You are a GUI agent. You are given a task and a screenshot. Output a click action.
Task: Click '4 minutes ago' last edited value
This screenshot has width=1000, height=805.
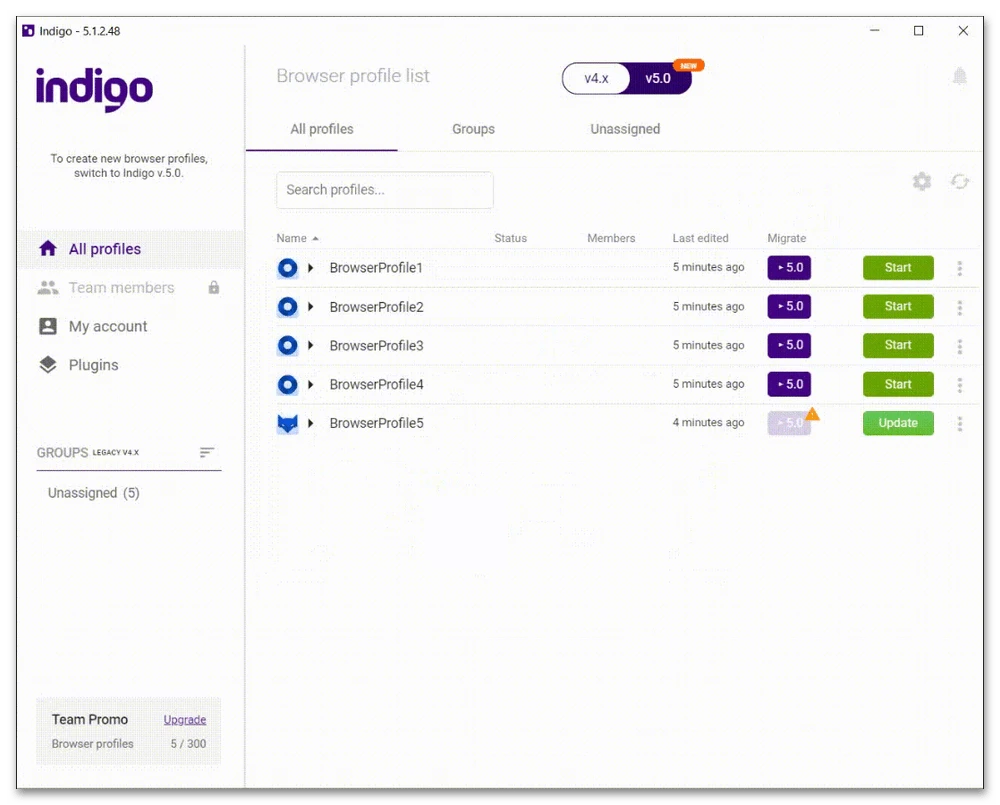(x=708, y=422)
